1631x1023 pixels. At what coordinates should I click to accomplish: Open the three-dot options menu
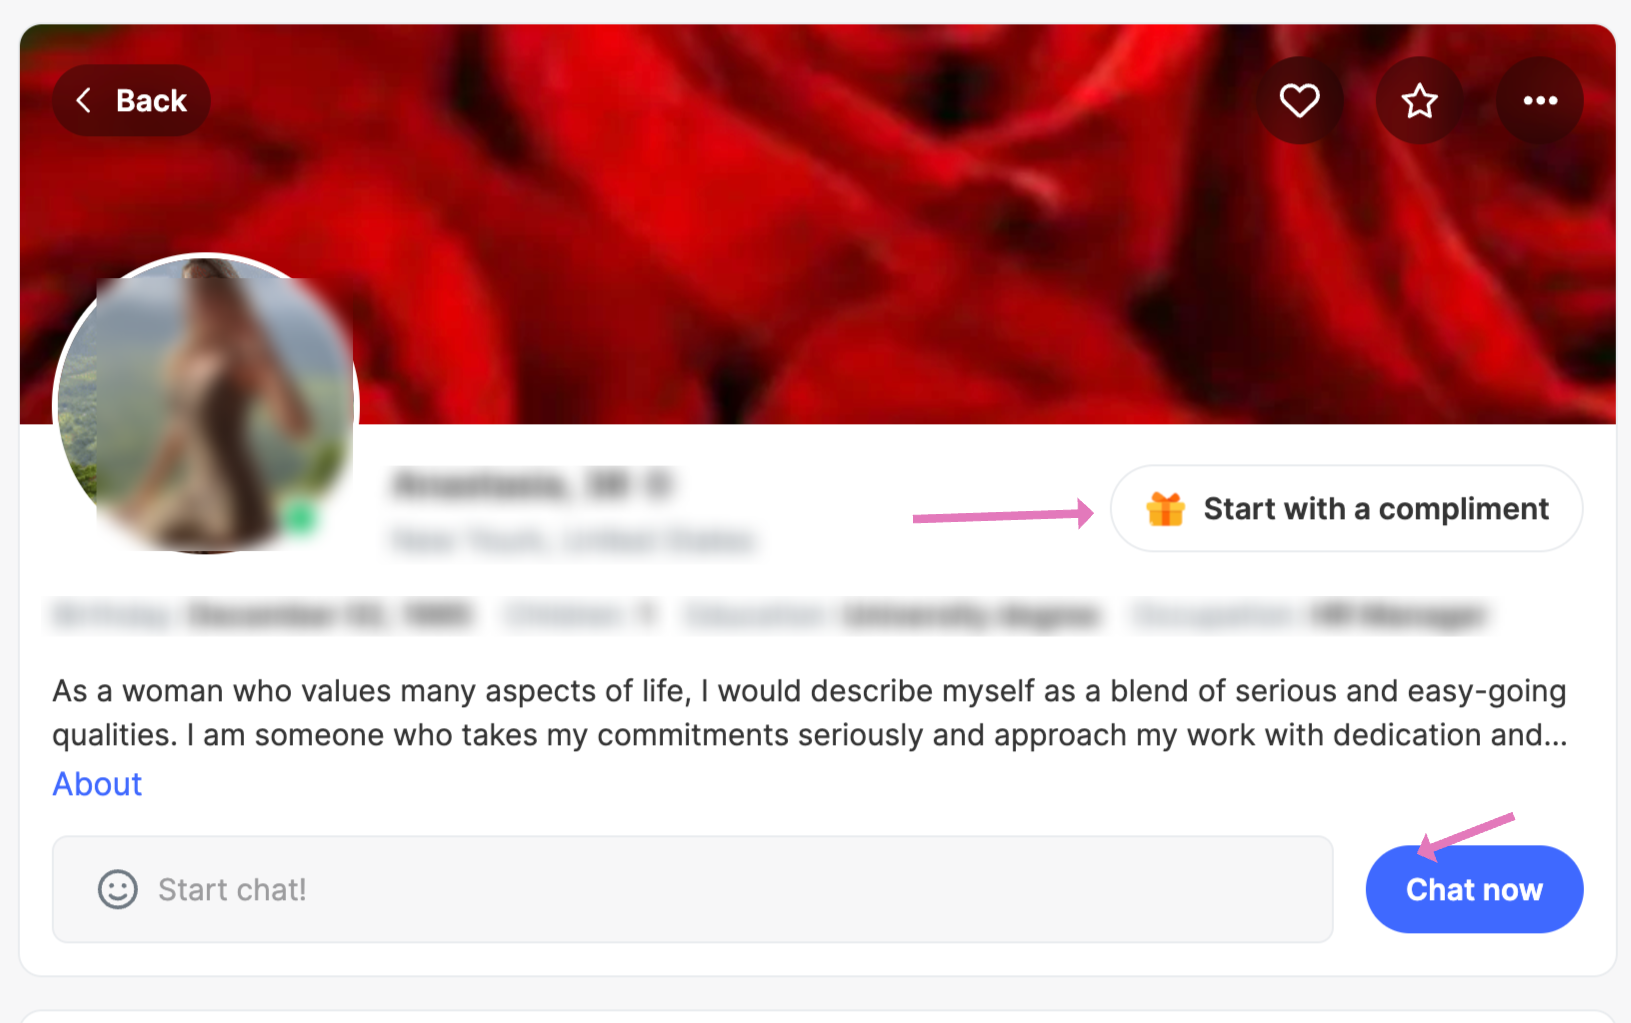tap(1539, 100)
